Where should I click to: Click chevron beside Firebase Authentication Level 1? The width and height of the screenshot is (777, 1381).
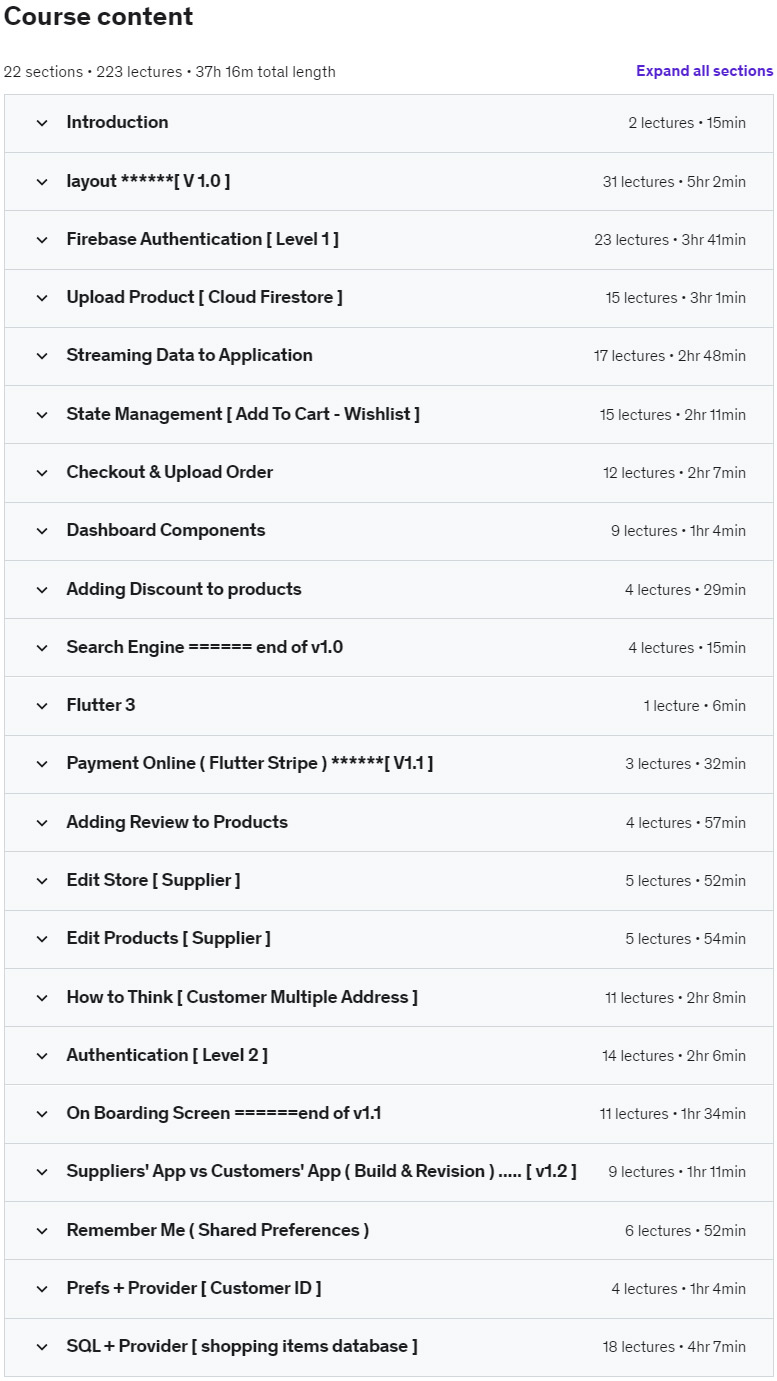point(42,240)
